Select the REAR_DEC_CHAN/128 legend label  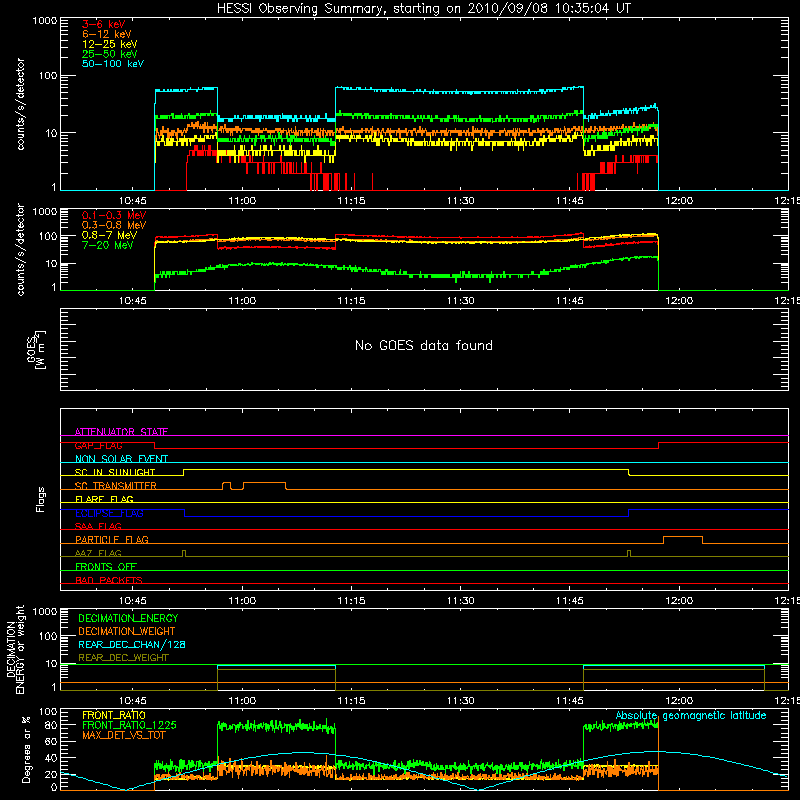click(132, 644)
